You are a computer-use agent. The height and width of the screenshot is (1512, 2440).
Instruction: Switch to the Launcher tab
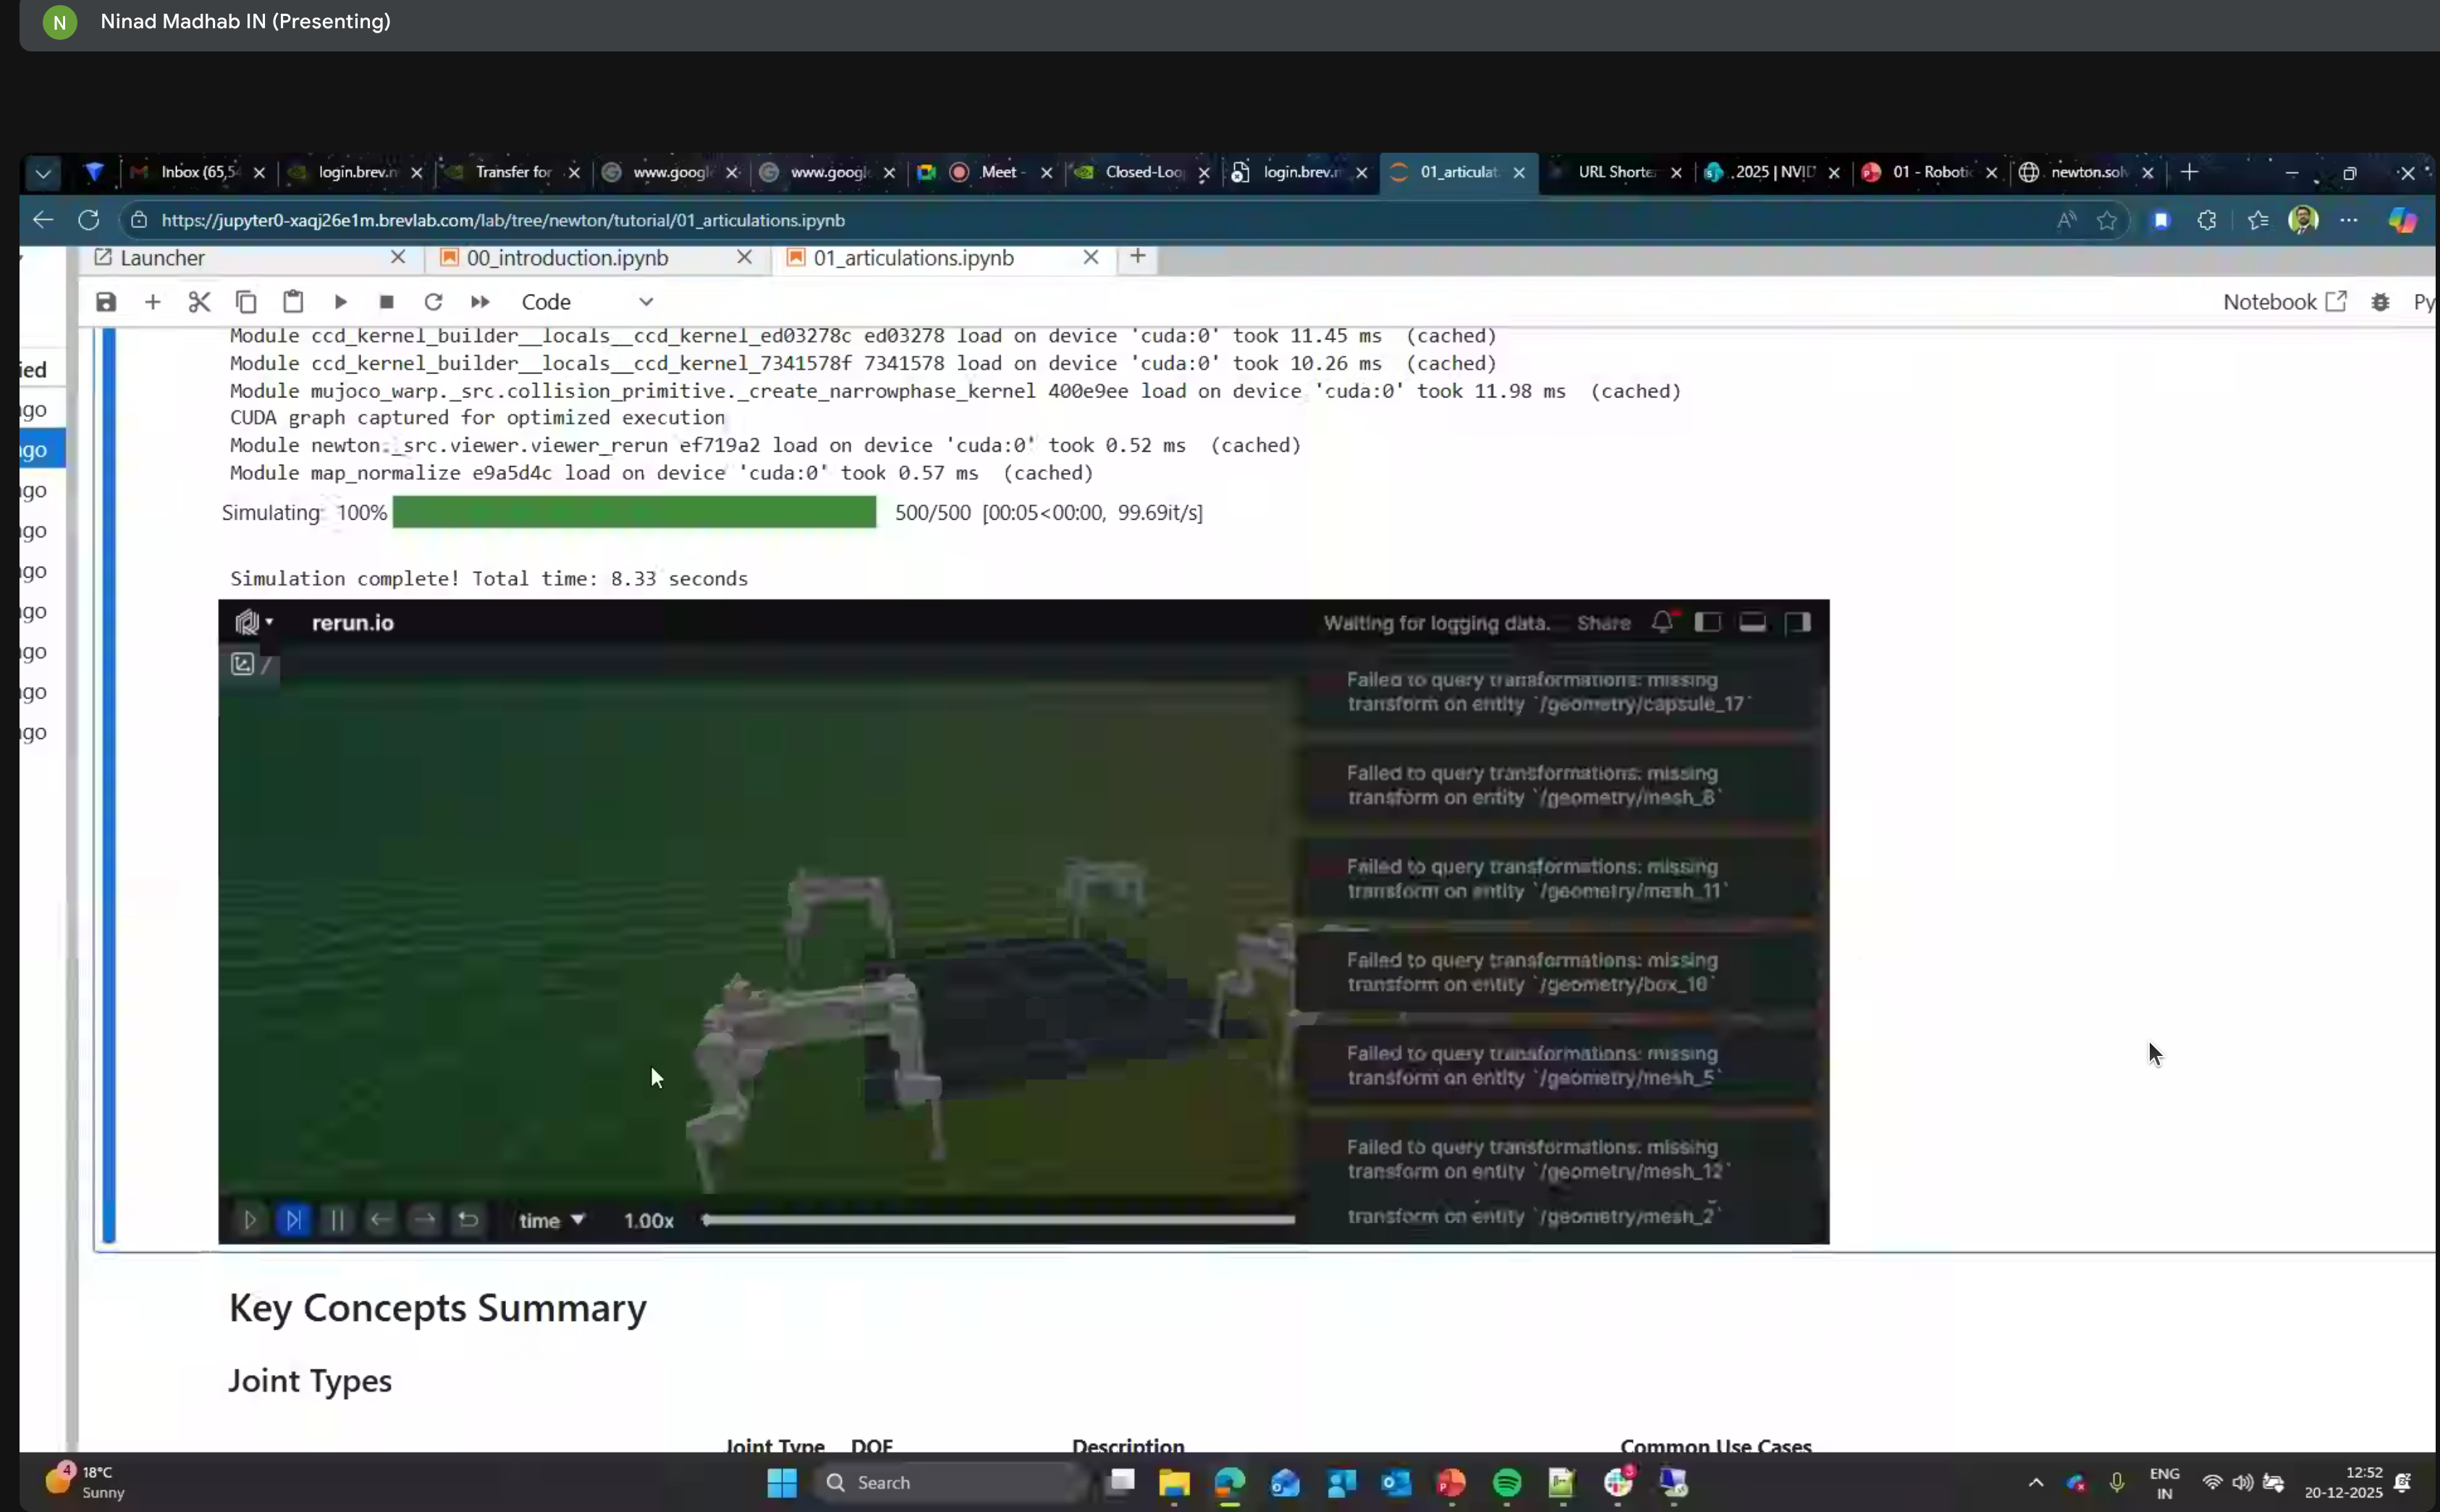pos(162,257)
